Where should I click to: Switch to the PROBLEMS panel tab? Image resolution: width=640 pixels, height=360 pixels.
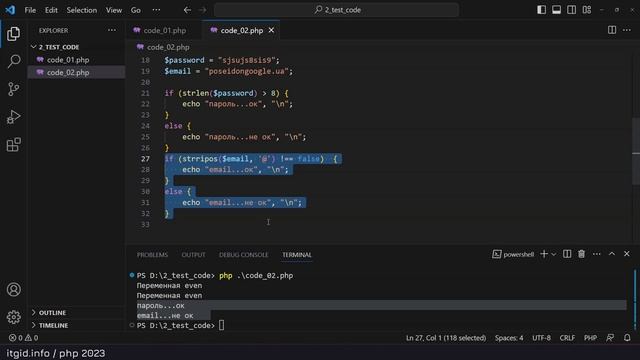click(x=152, y=255)
